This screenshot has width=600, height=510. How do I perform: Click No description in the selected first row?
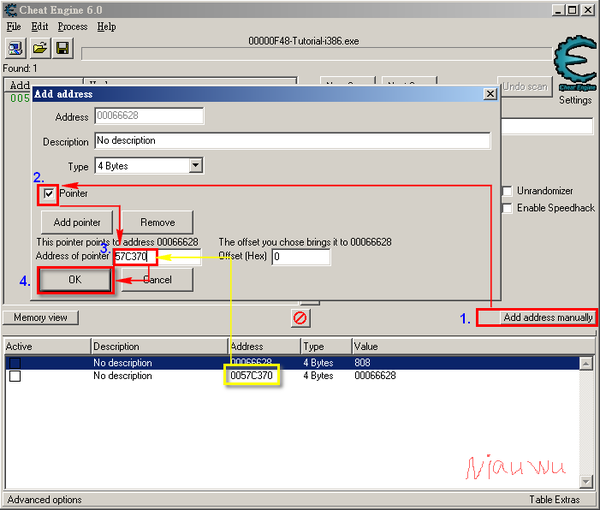(122, 363)
